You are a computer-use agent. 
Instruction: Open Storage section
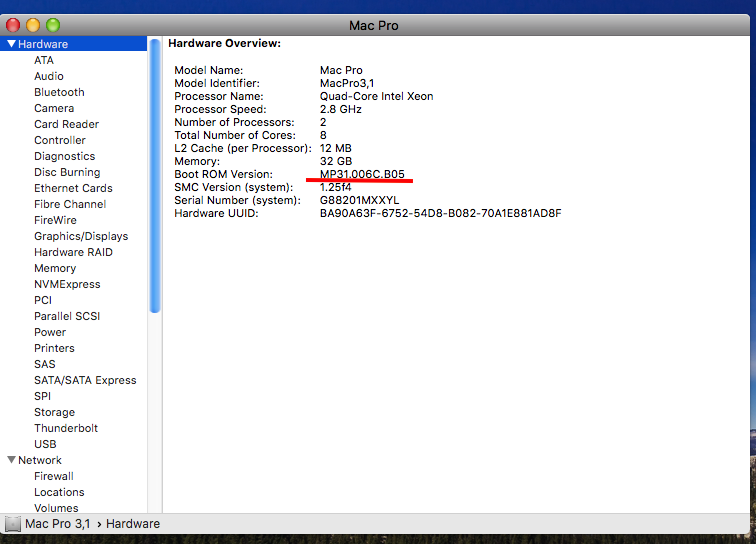(54, 412)
